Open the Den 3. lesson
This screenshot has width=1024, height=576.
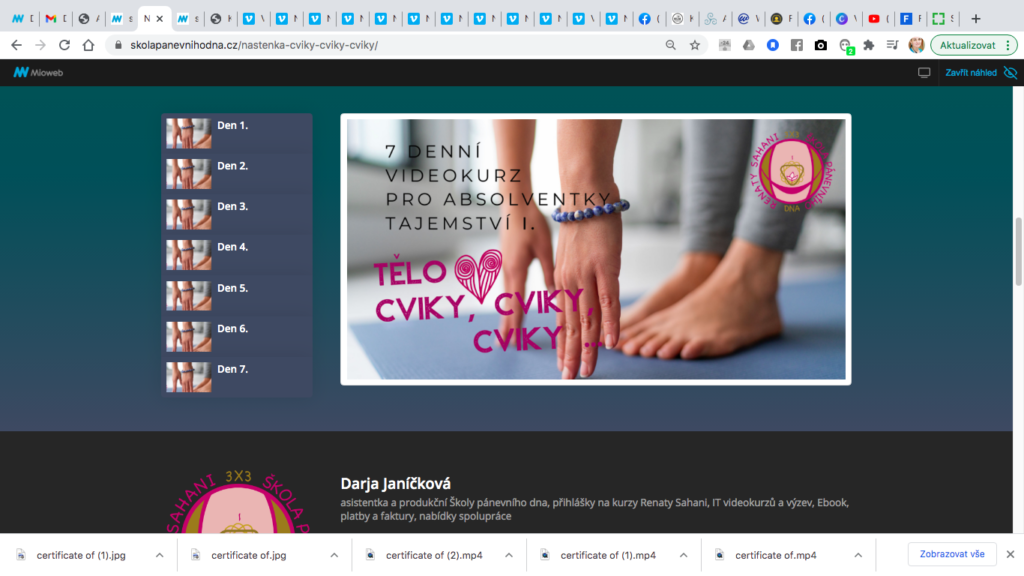pos(237,214)
